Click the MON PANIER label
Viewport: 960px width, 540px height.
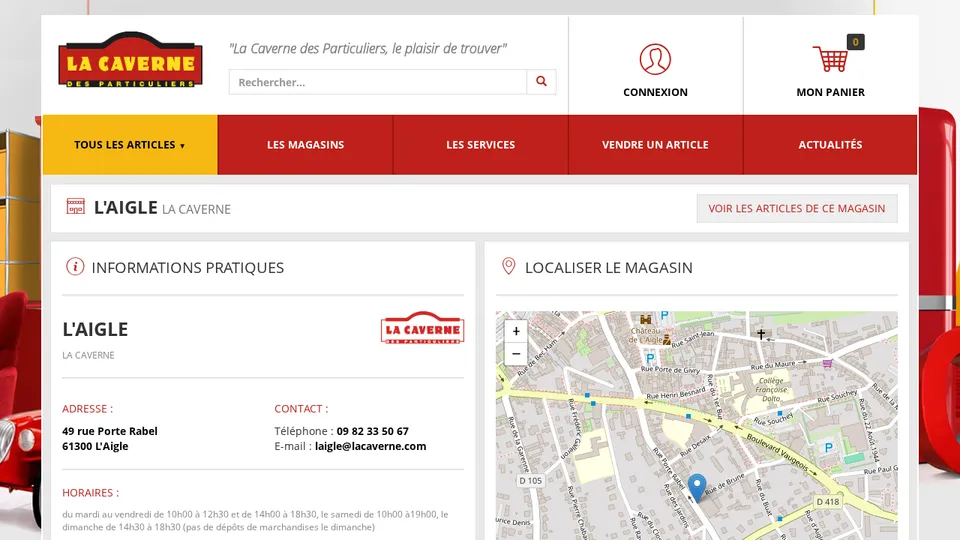coord(830,92)
